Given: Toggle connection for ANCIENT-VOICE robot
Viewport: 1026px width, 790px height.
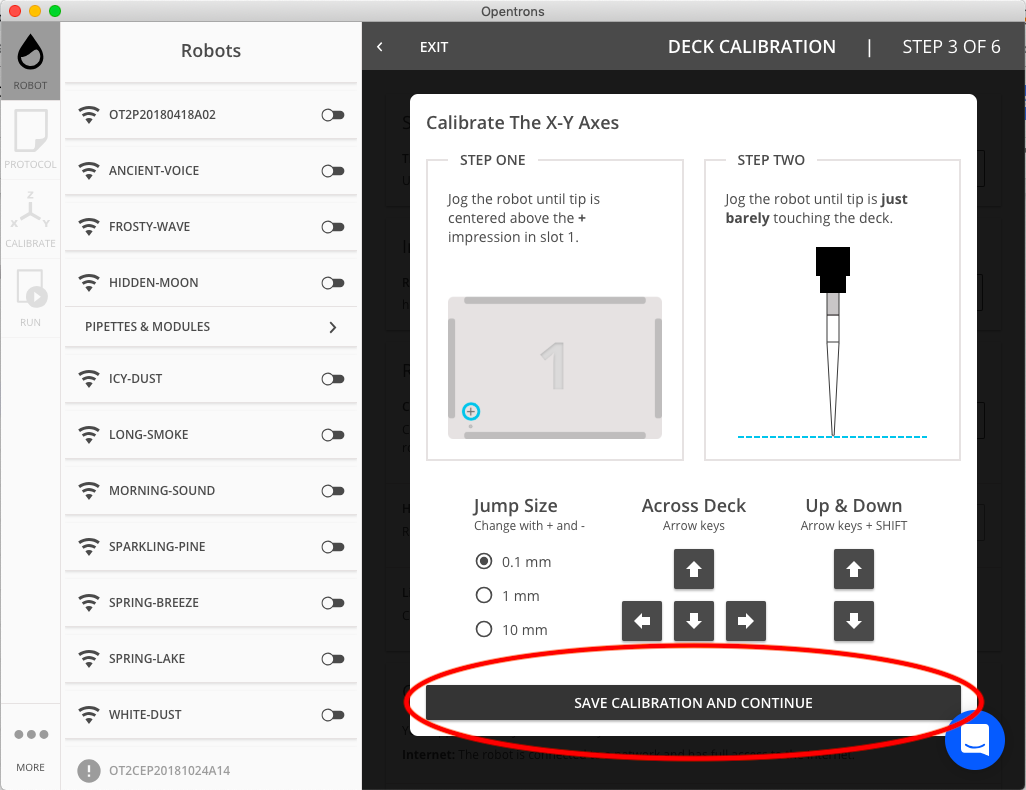Looking at the screenshot, I should coord(332,171).
